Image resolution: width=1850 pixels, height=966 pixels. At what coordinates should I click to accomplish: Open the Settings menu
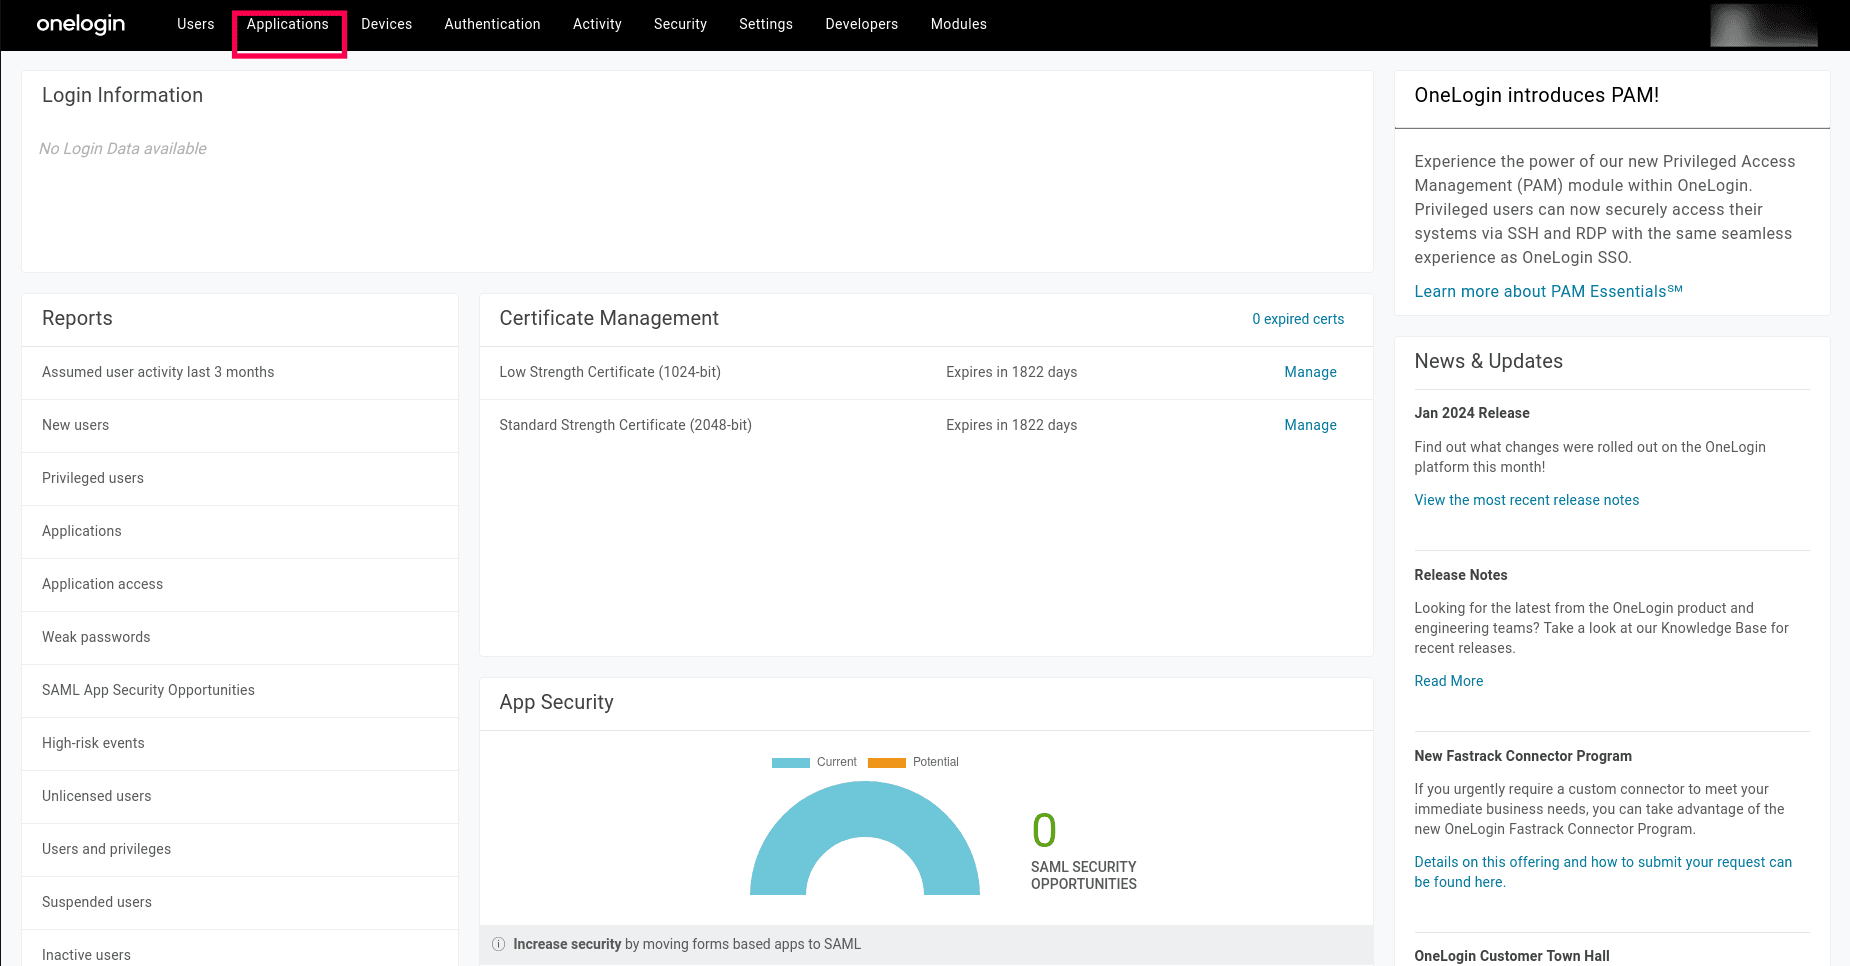click(x=765, y=24)
